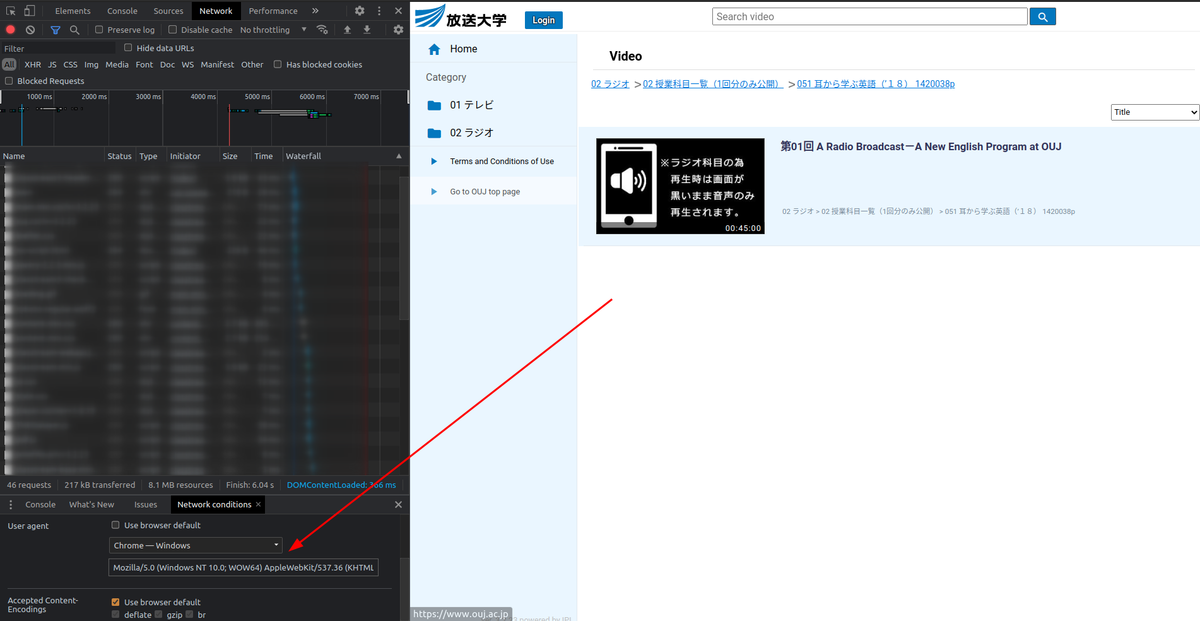The image size is (1200, 621).
Task: Open DevTools three-dot customize menu
Action: pyautogui.click(x=379, y=11)
